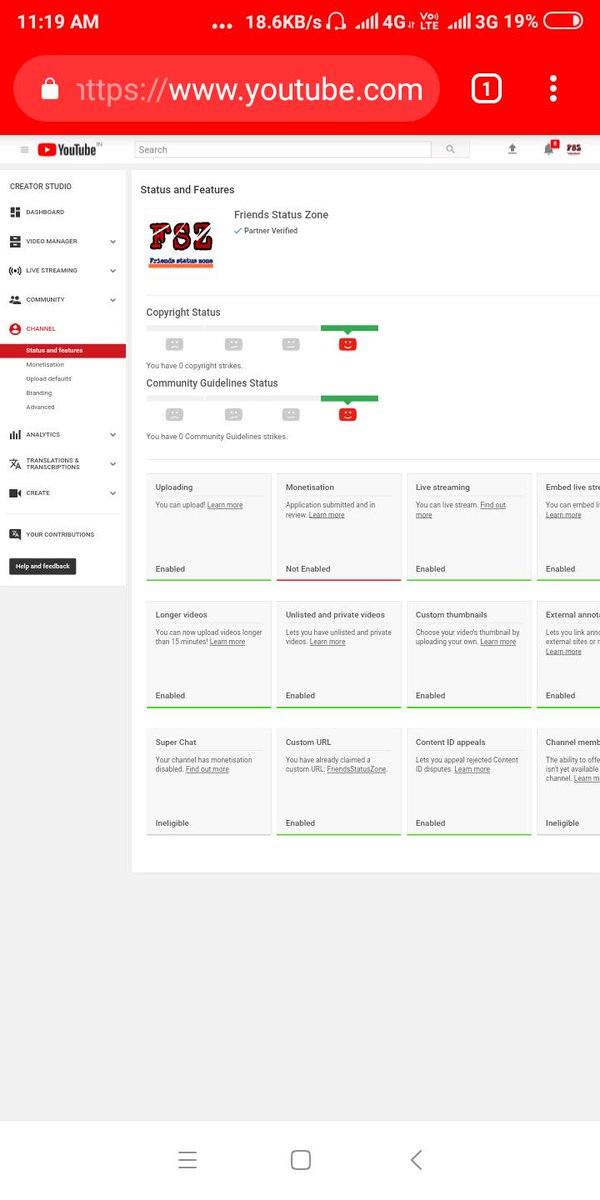This screenshot has height=1200, width=600.
Task: Click Your Contributions label
Action: pyautogui.click(x=60, y=534)
